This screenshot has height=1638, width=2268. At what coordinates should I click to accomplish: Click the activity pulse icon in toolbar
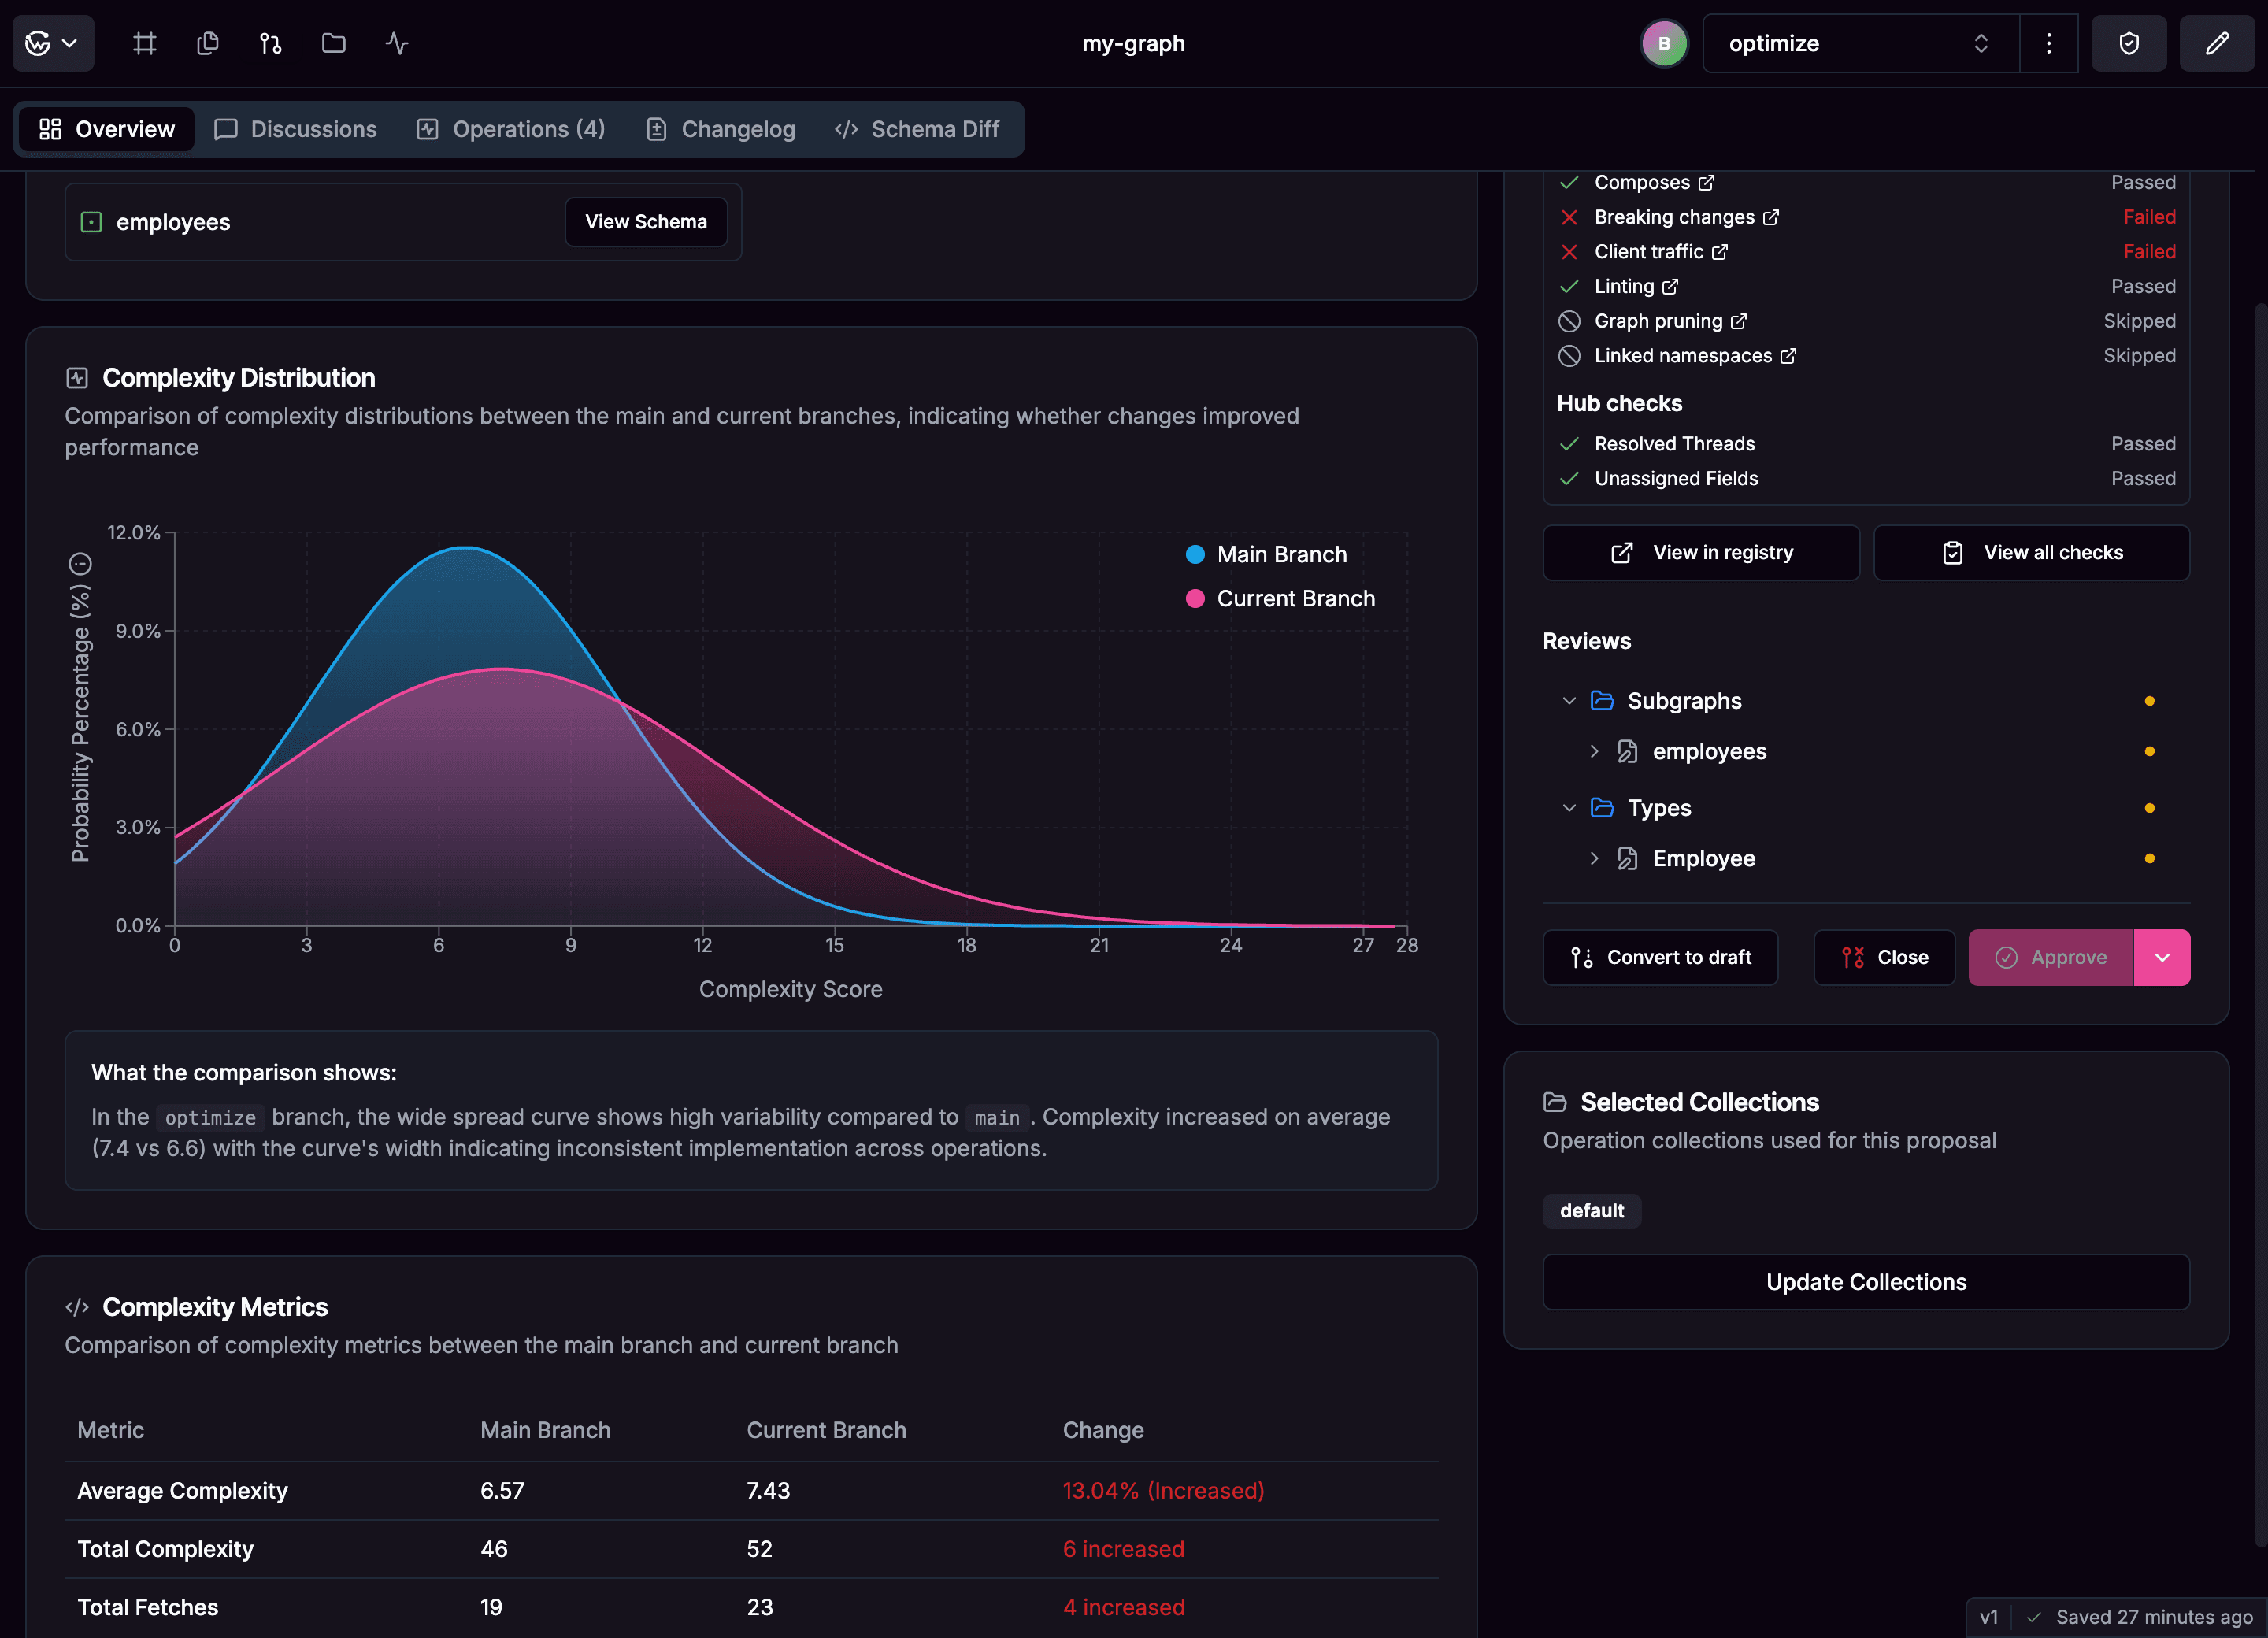(397, 43)
